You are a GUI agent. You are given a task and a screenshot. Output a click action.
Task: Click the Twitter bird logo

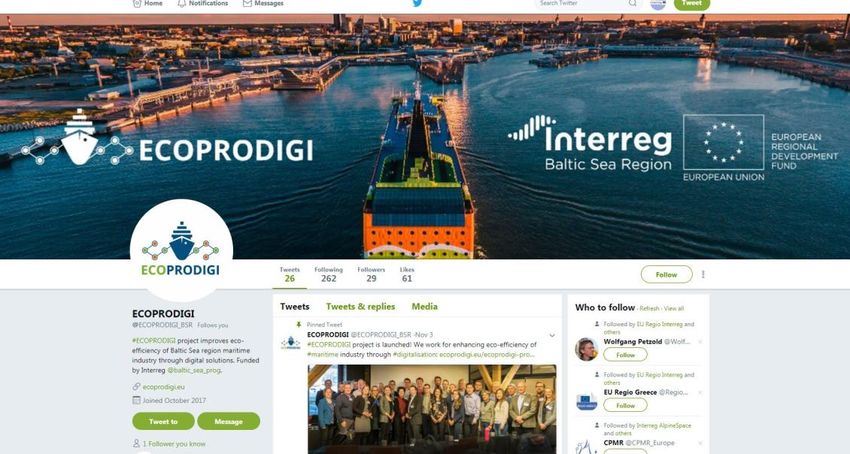(417, 3)
